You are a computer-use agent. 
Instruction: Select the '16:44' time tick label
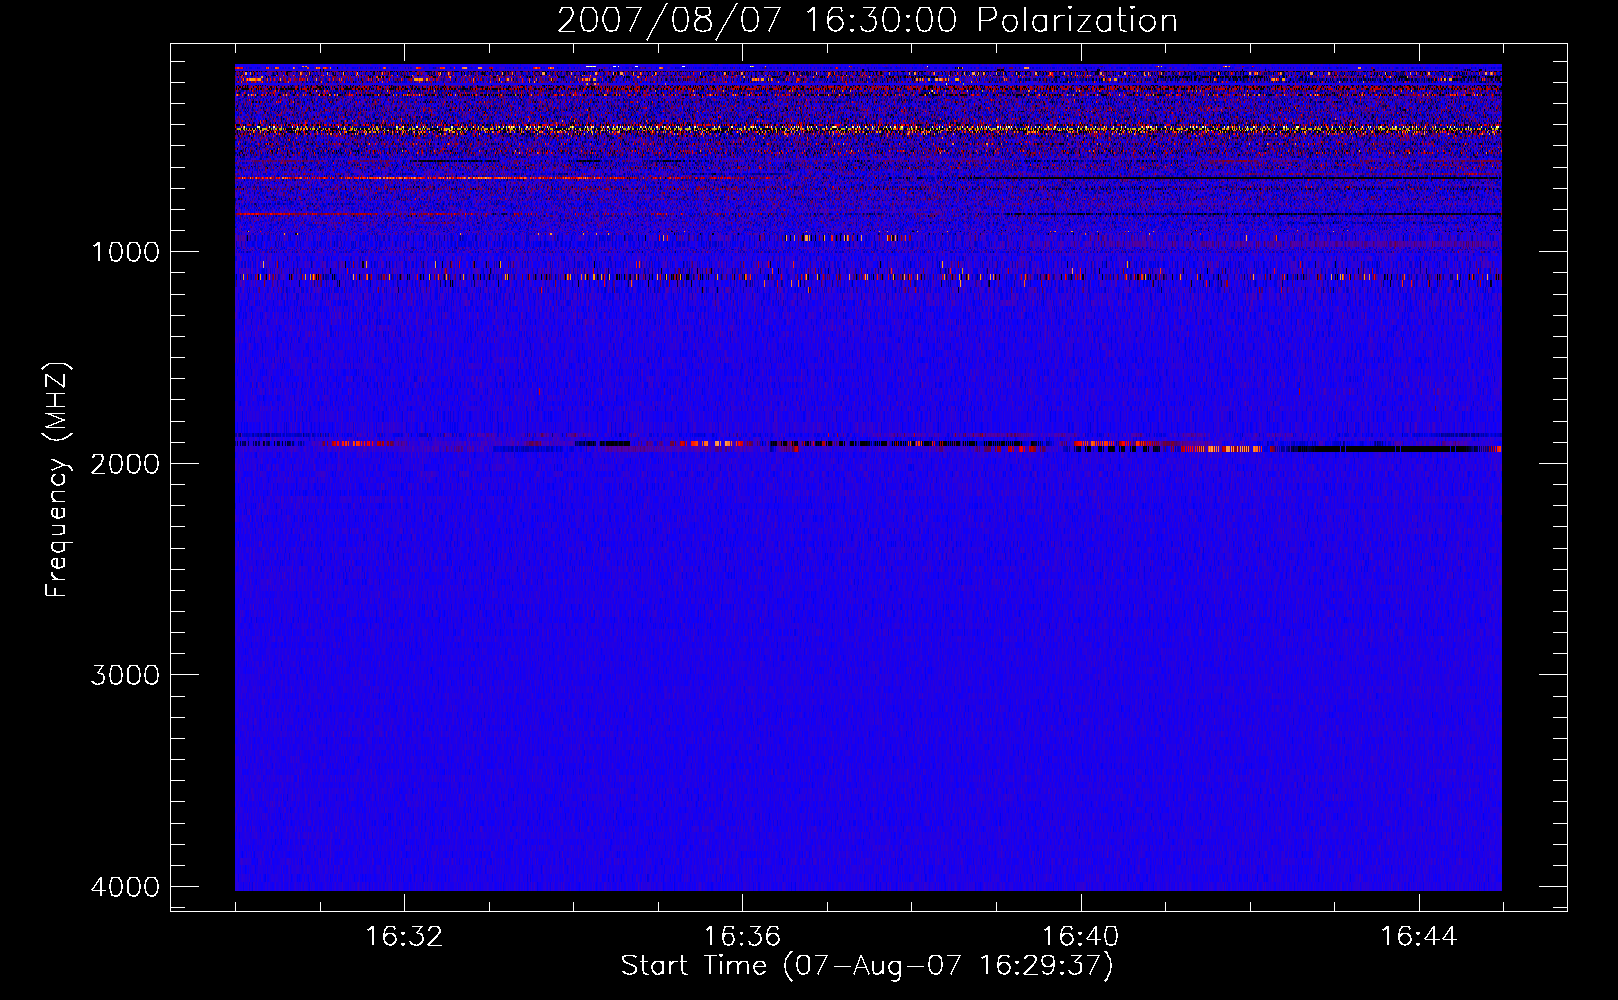tap(1419, 937)
